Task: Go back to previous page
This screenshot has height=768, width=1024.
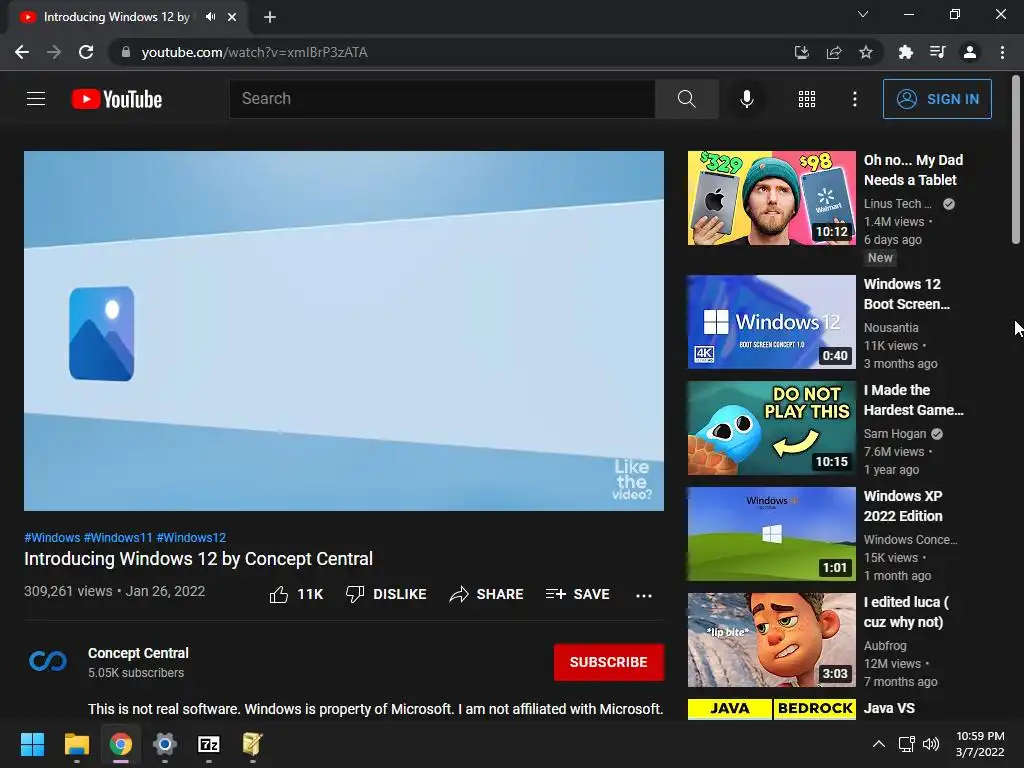Action: (22, 52)
